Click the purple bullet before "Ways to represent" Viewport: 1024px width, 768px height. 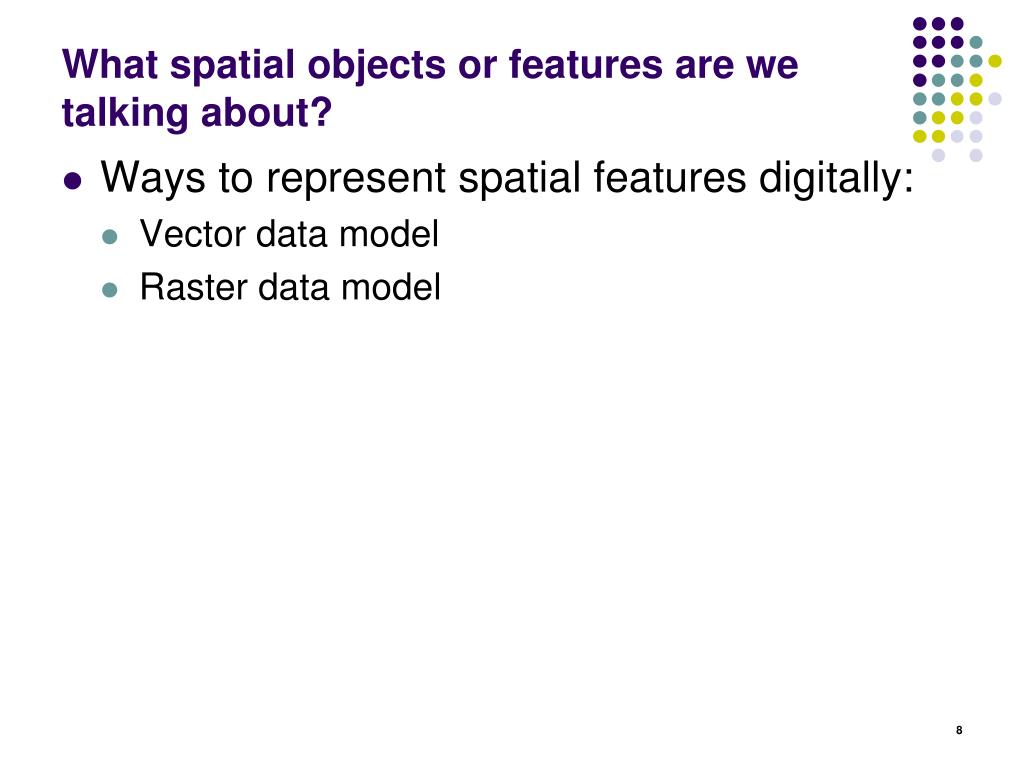(x=73, y=180)
